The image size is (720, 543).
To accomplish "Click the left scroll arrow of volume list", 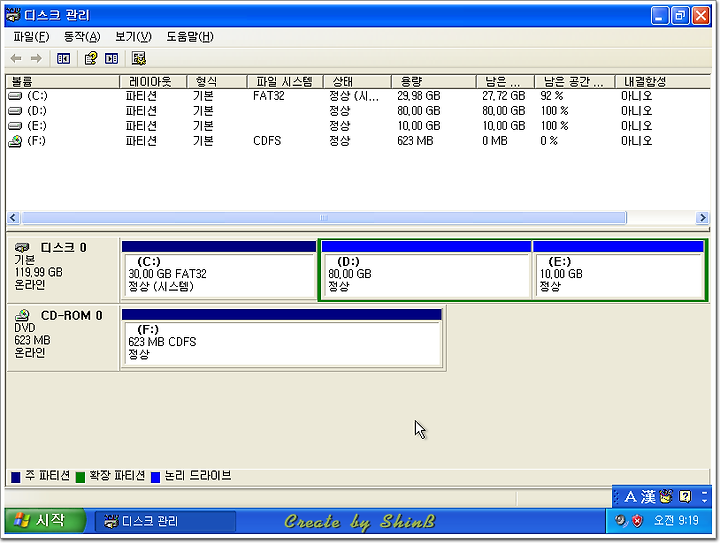I will point(13,218).
